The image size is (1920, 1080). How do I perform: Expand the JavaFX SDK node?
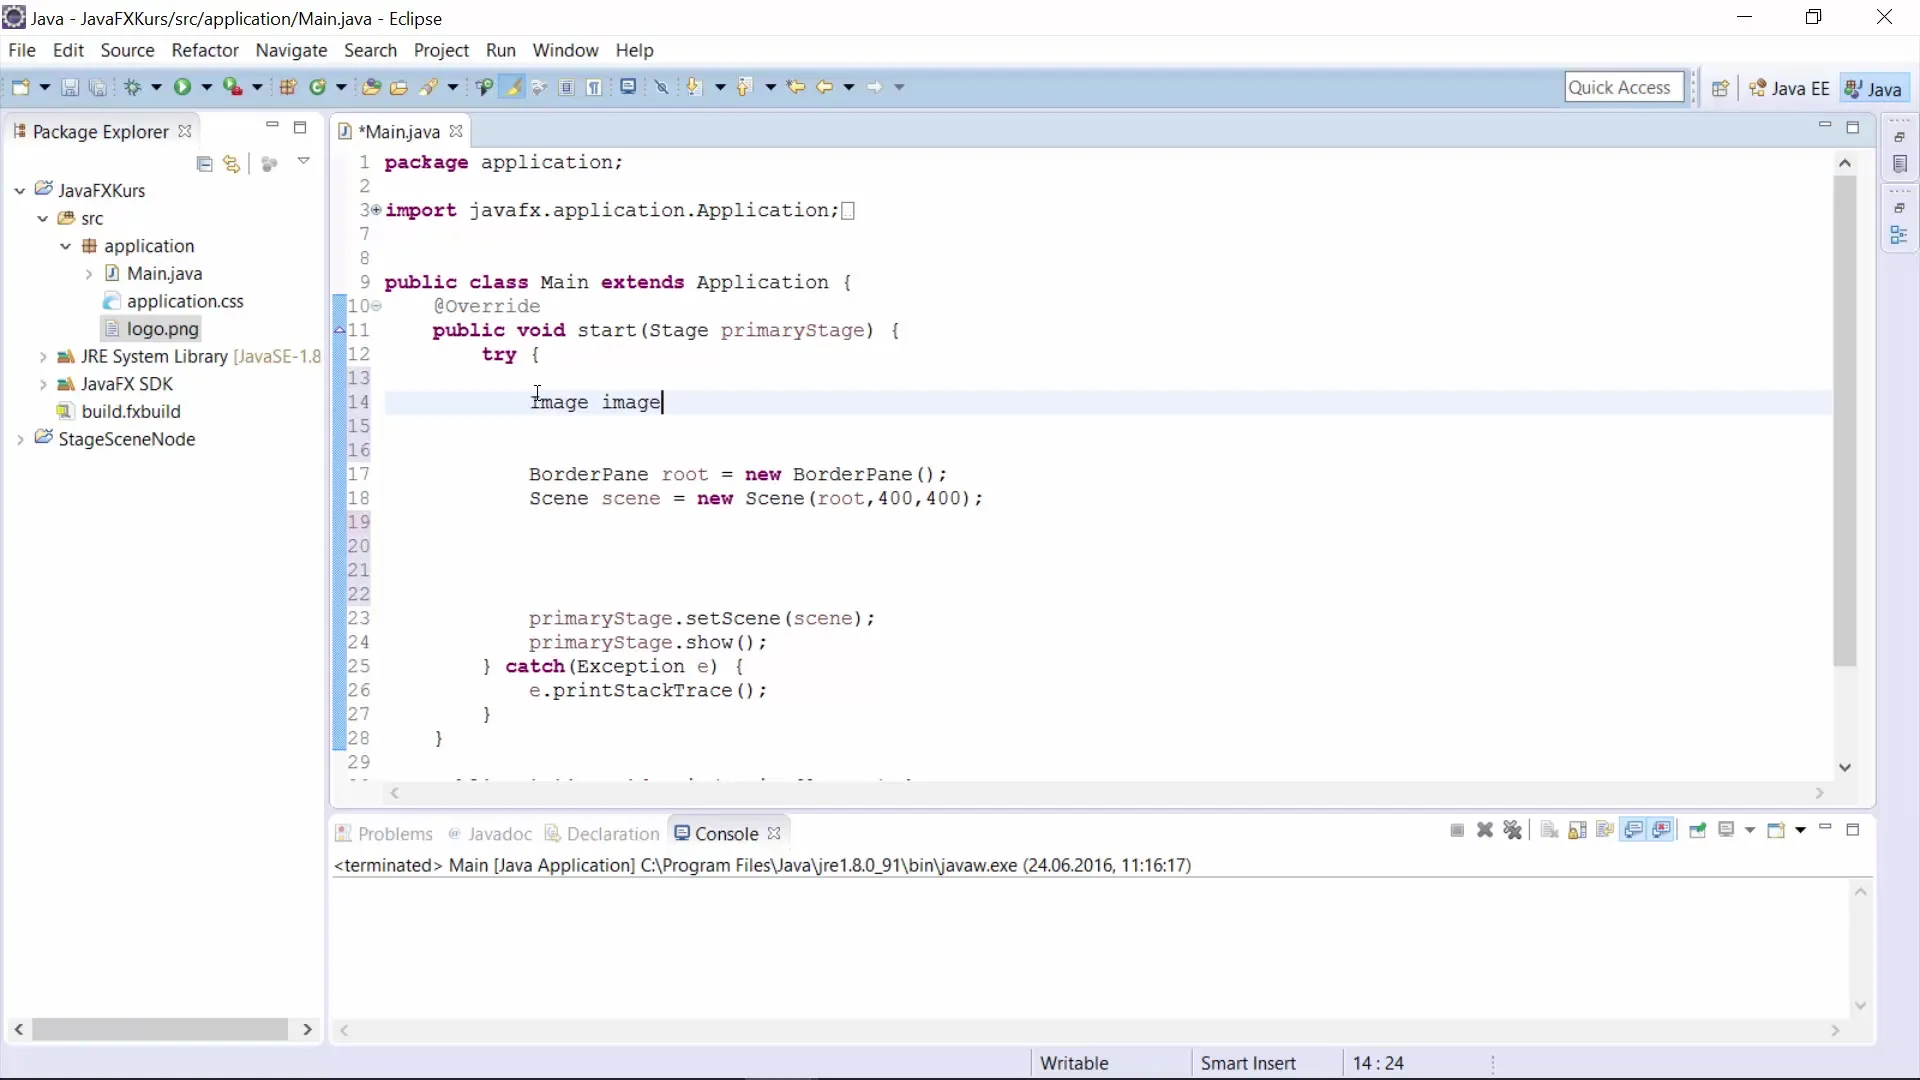click(42, 384)
